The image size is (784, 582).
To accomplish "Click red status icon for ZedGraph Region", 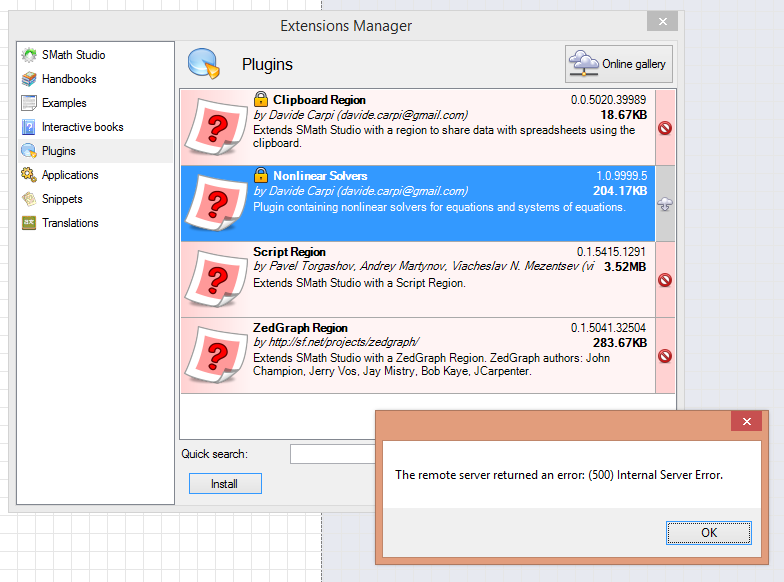I will point(665,356).
